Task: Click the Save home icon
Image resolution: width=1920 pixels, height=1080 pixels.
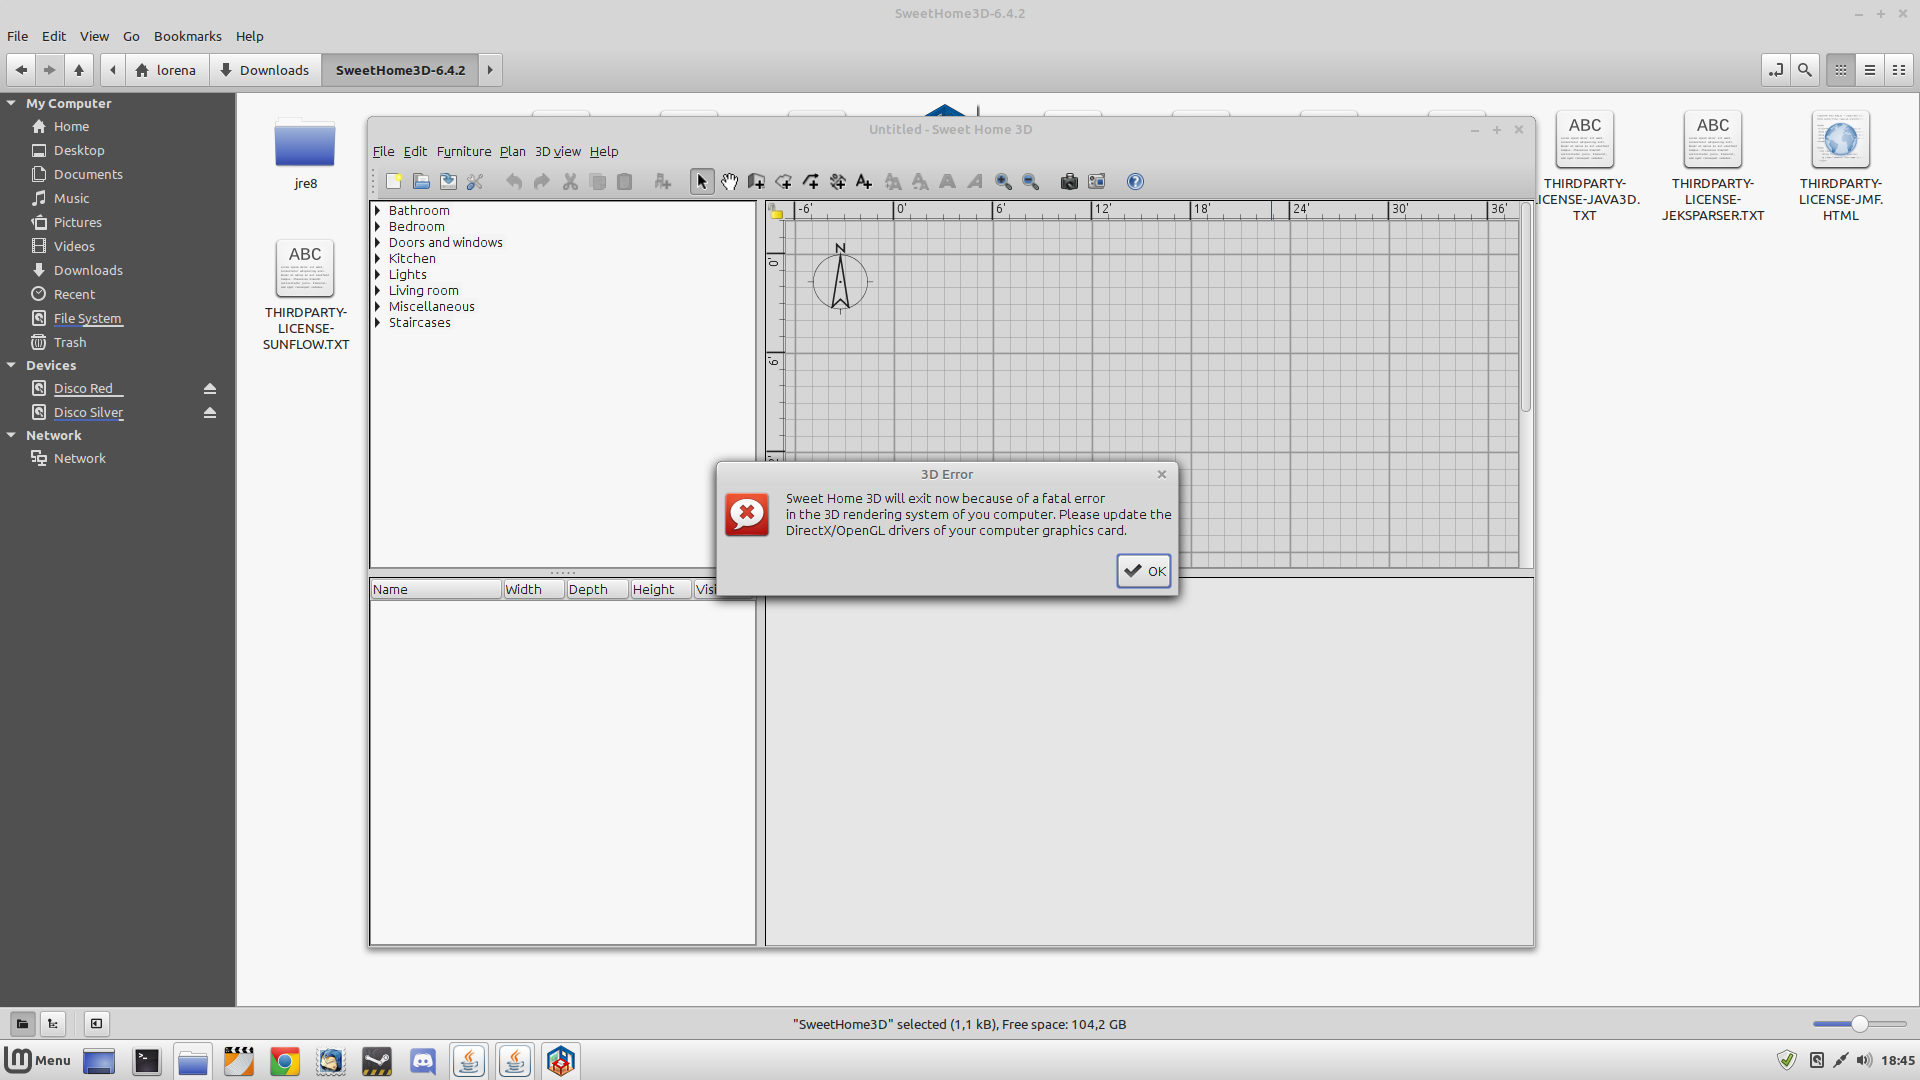Action: (448, 181)
